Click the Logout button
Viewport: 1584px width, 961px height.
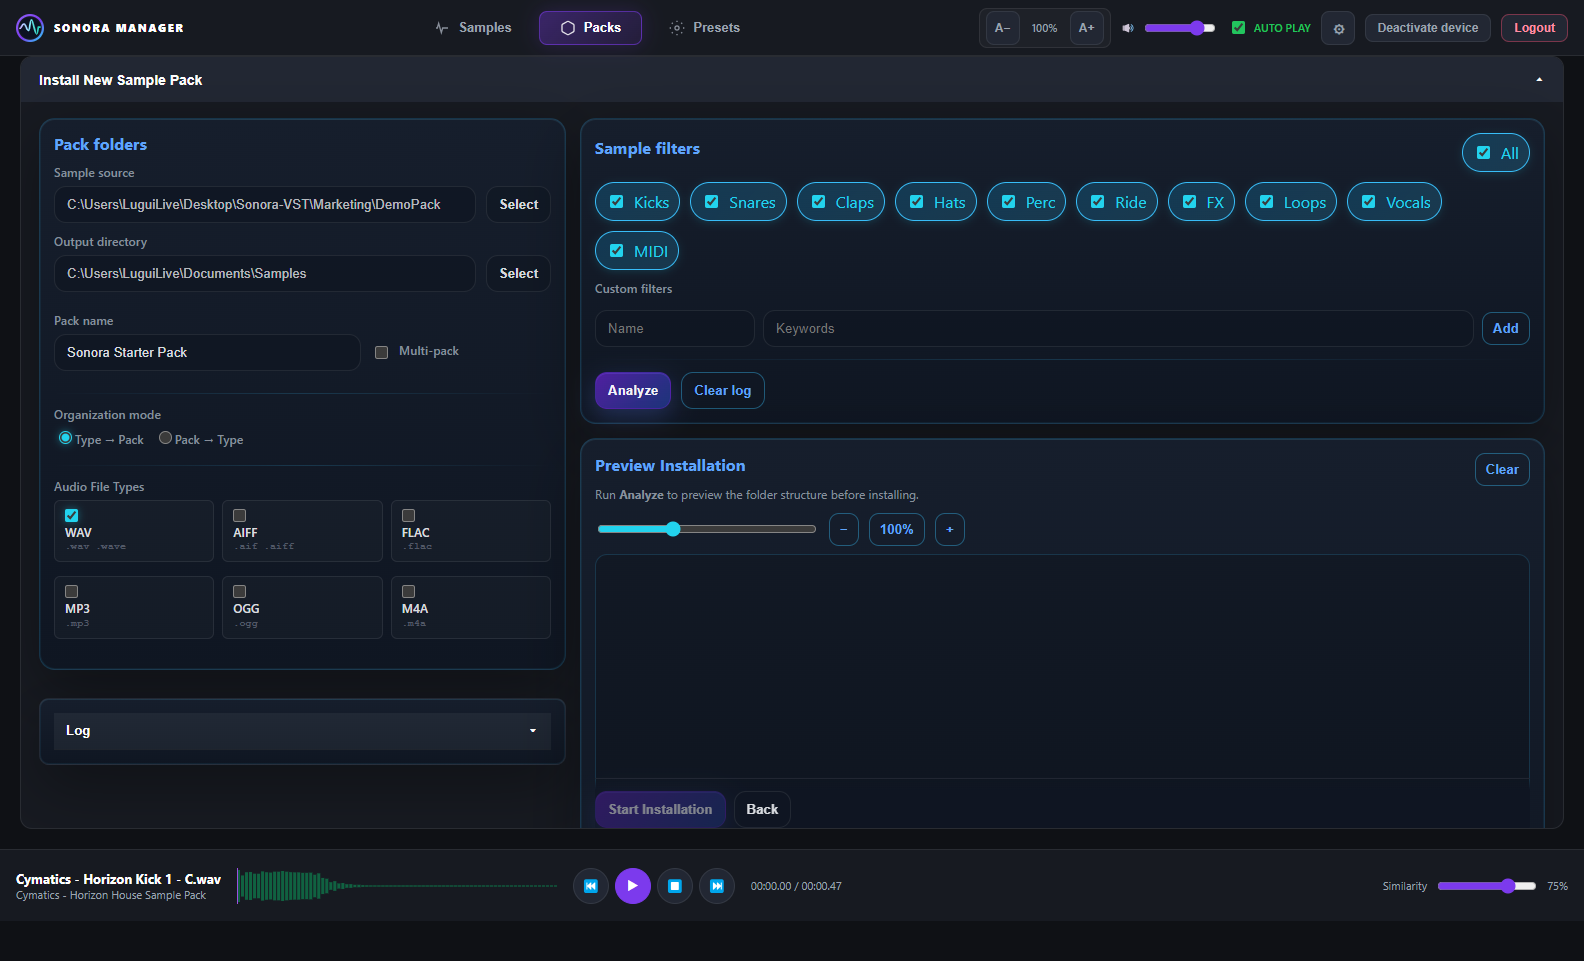pos(1534,28)
